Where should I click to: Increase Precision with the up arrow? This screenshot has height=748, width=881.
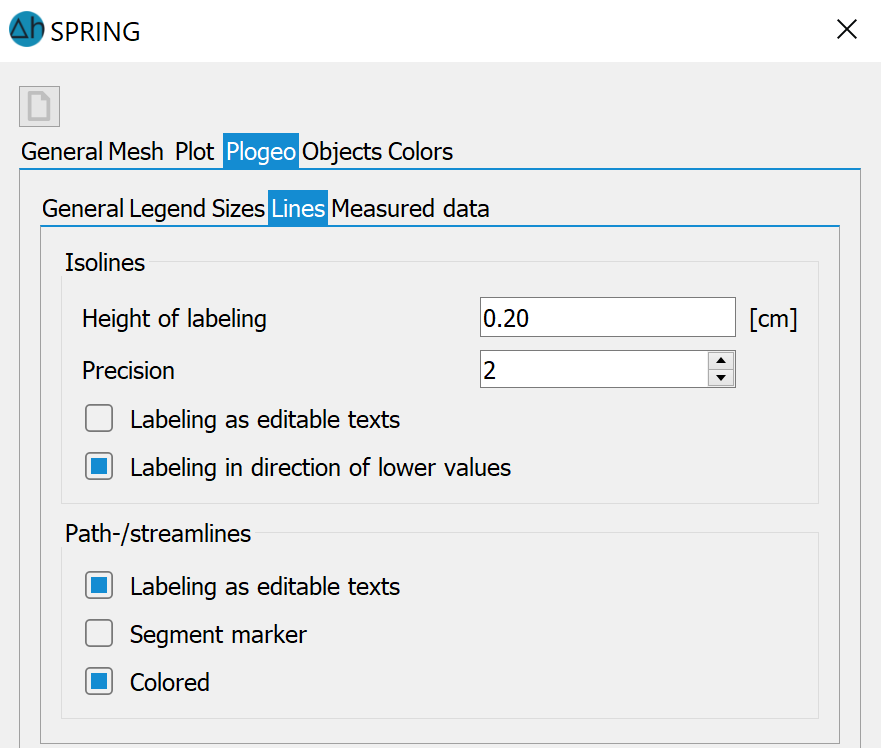point(721,360)
